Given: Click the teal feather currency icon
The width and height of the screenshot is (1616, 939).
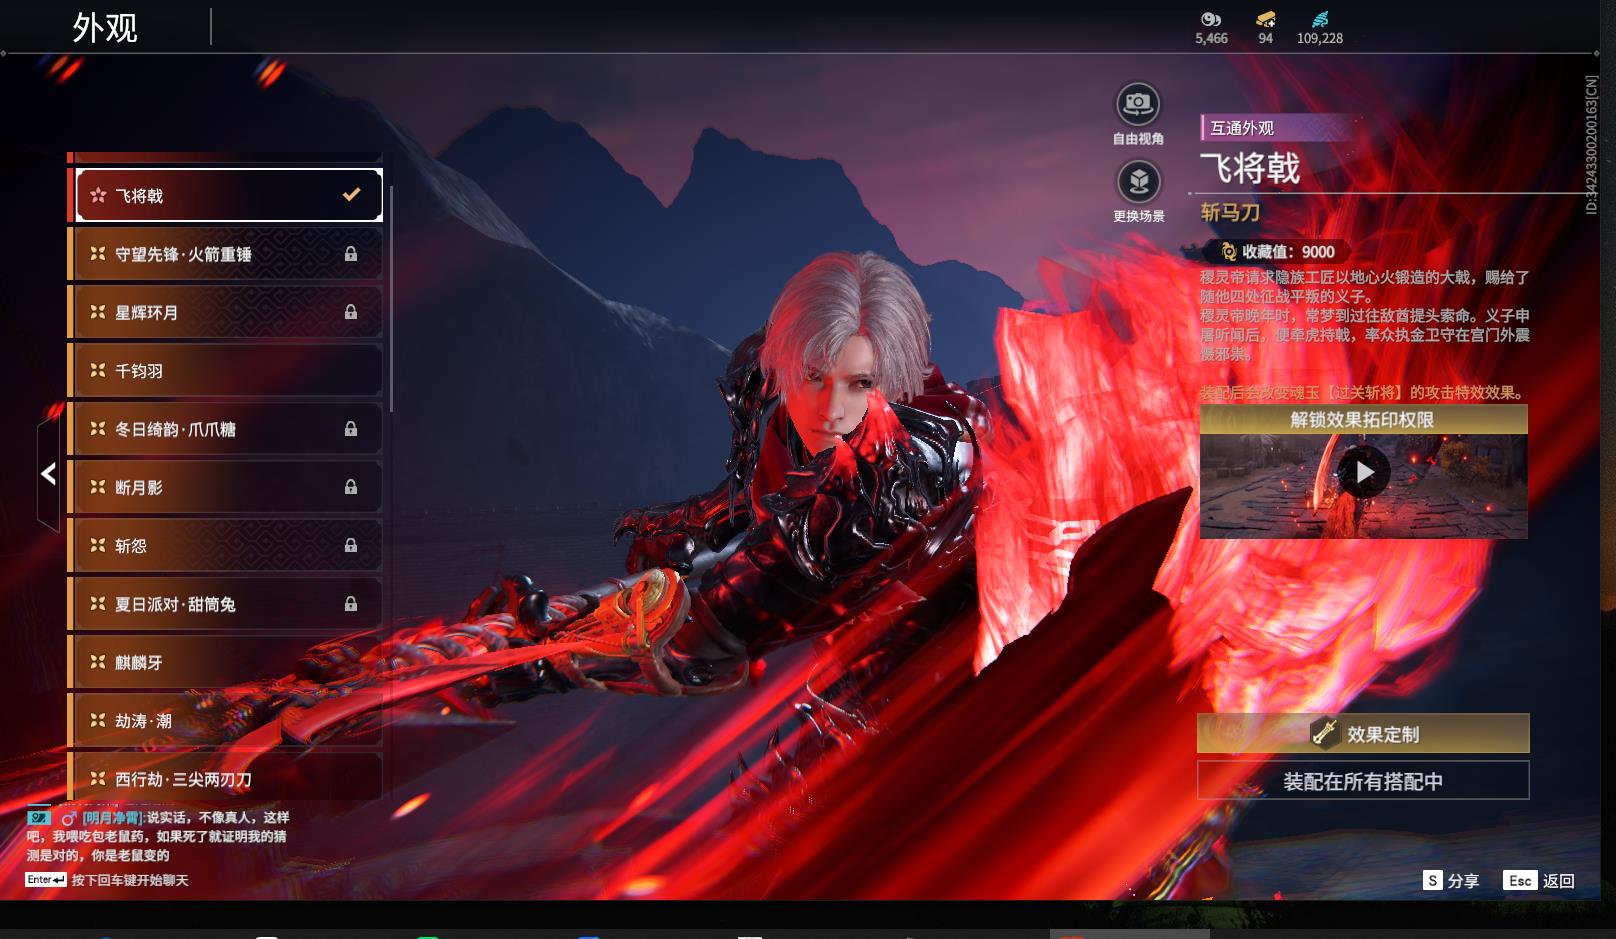Looking at the screenshot, I should click(1320, 19).
